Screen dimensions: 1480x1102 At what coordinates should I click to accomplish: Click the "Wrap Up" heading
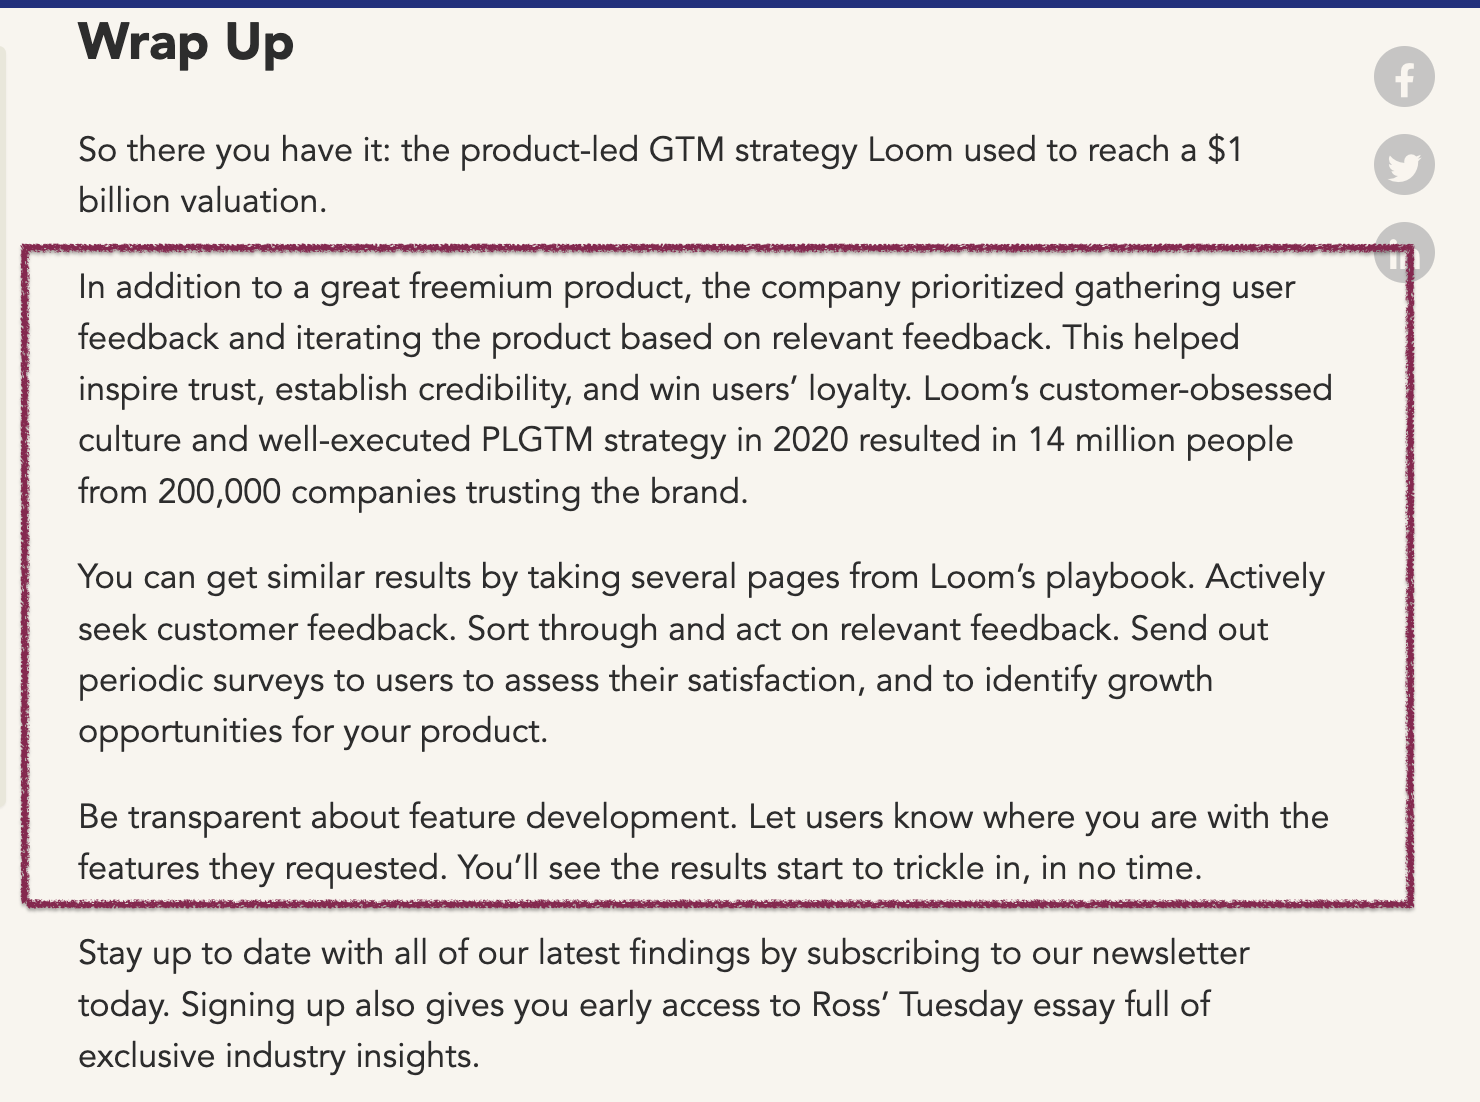pyautogui.click(x=186, y=43)
